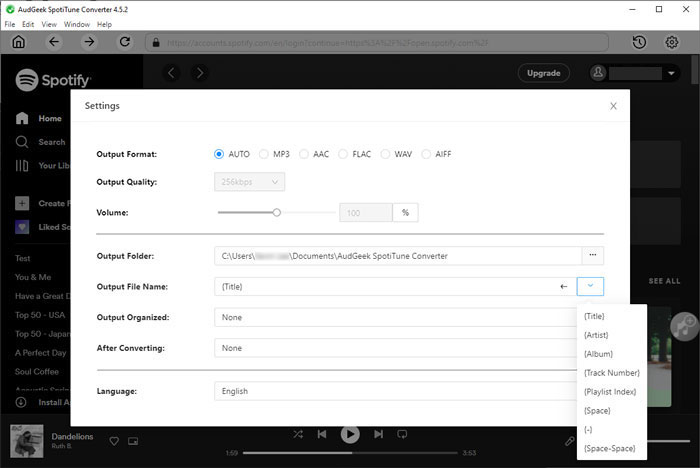Skip to next track
The height and width of the screenshot is (468, 700).
click(x=379, y=434)
